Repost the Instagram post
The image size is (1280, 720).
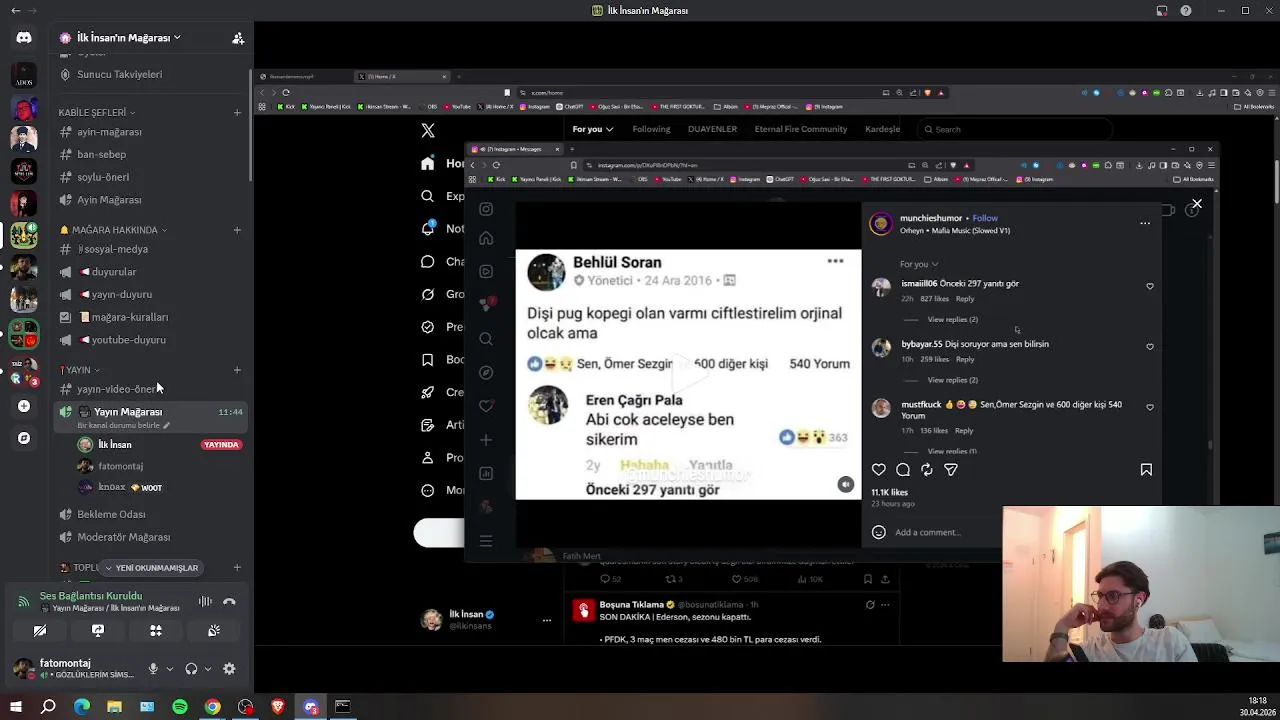[927, 470]
